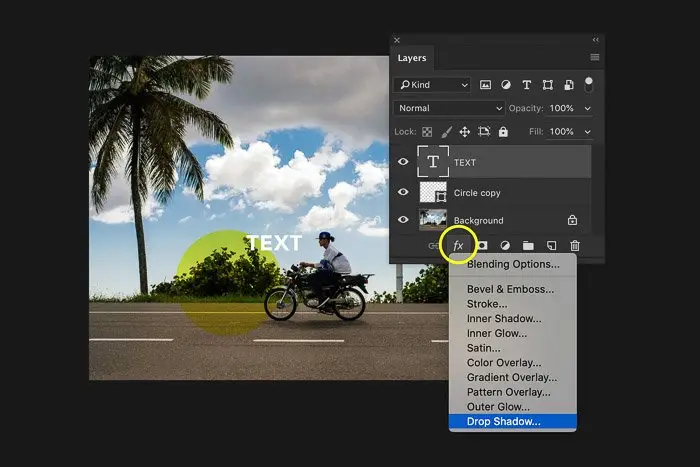Filter for pixel layers icon

click(x=485, y=85)
